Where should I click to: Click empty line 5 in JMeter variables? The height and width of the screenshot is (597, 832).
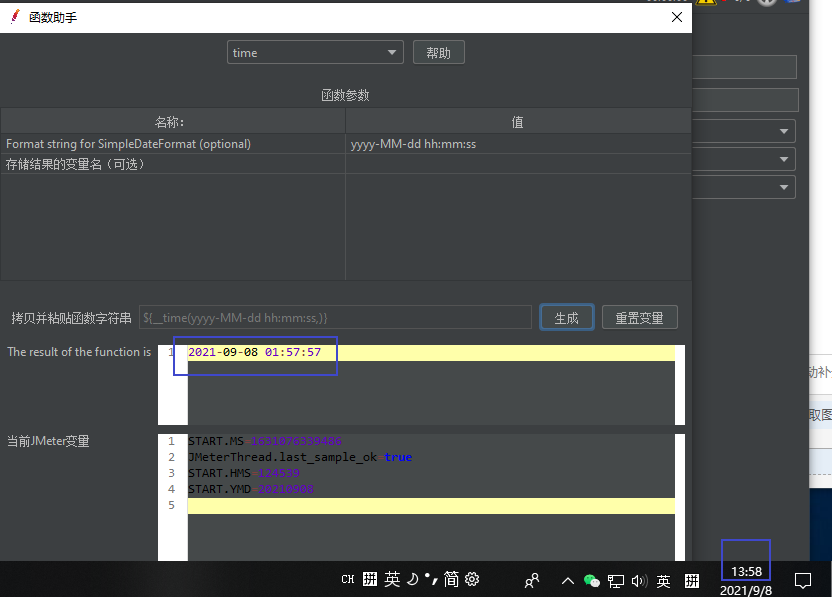[x=431, y=505]
